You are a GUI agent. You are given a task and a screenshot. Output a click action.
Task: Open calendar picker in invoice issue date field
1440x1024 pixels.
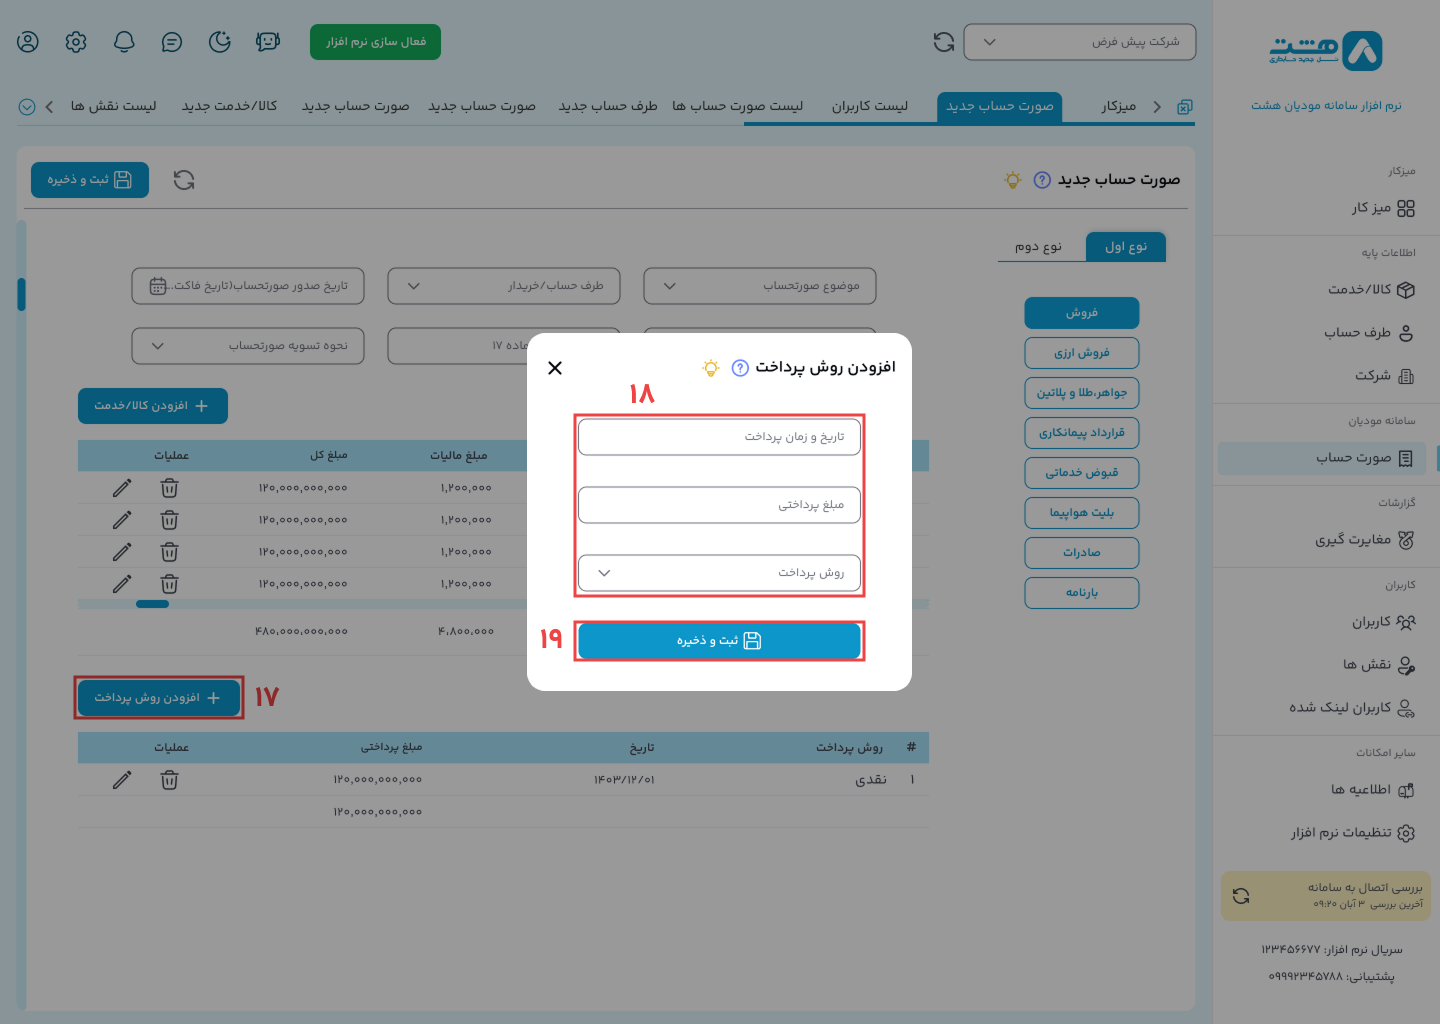tap(156, 286)
